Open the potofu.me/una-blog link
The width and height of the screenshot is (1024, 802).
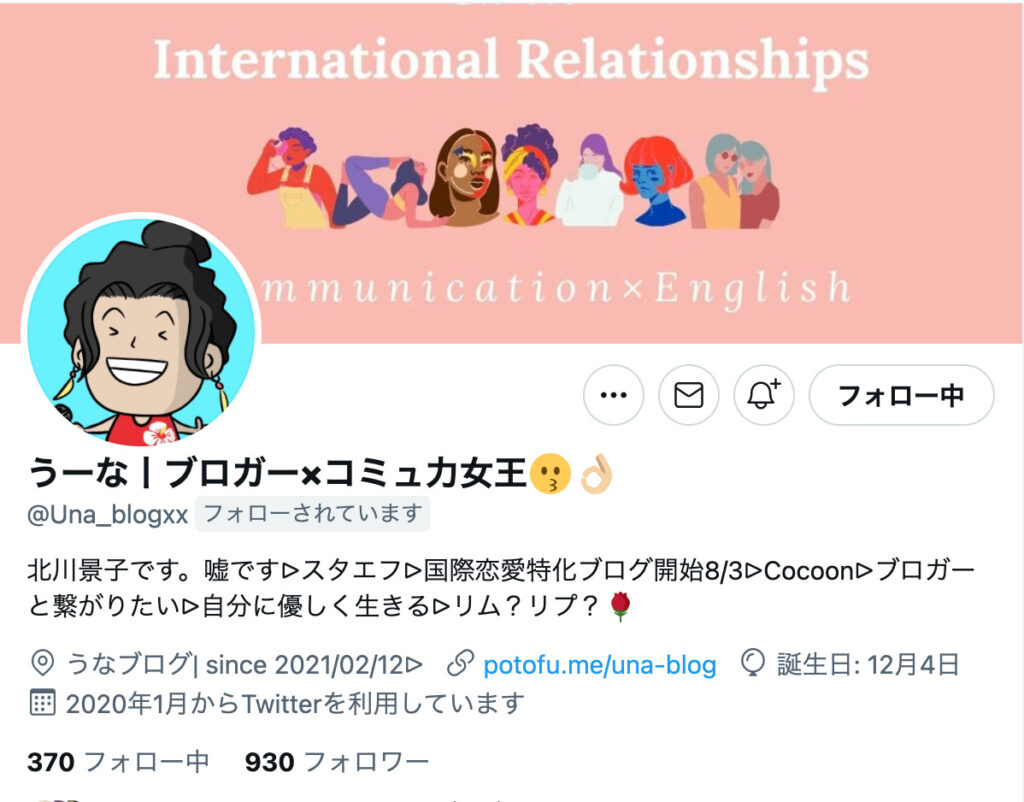tap(600, 665)
